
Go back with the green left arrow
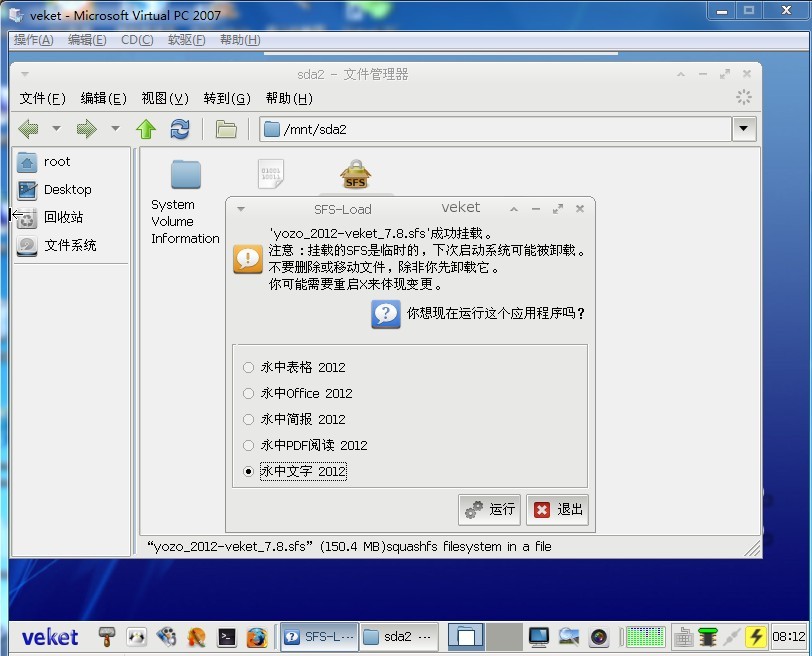28,128
